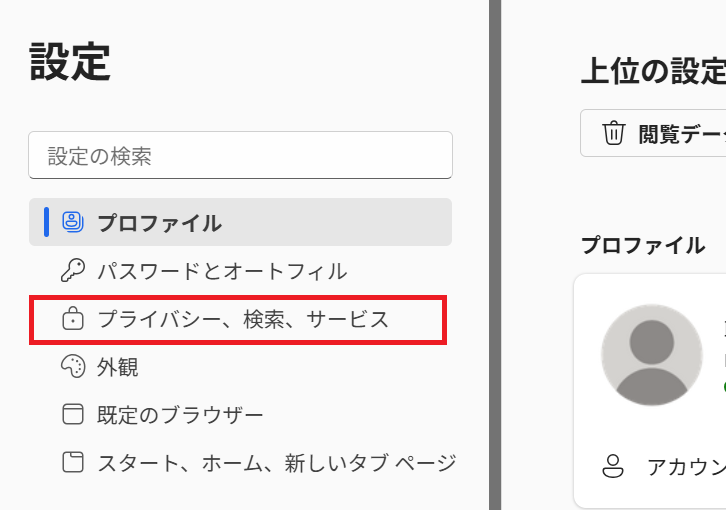Screen dimensions: 726x510
Task: Open スタート、ホーム、新しいタブ ページ settings
Action: [276, 463]
